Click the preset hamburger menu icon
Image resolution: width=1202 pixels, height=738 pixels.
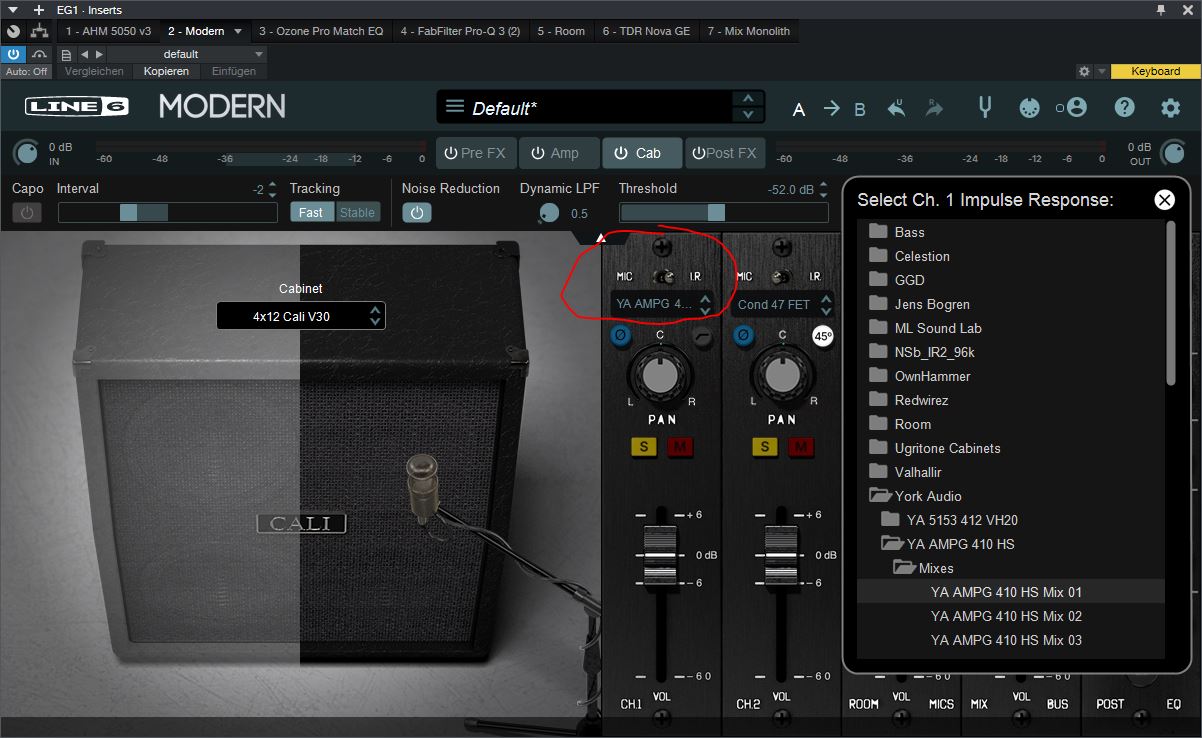(455, 107)
